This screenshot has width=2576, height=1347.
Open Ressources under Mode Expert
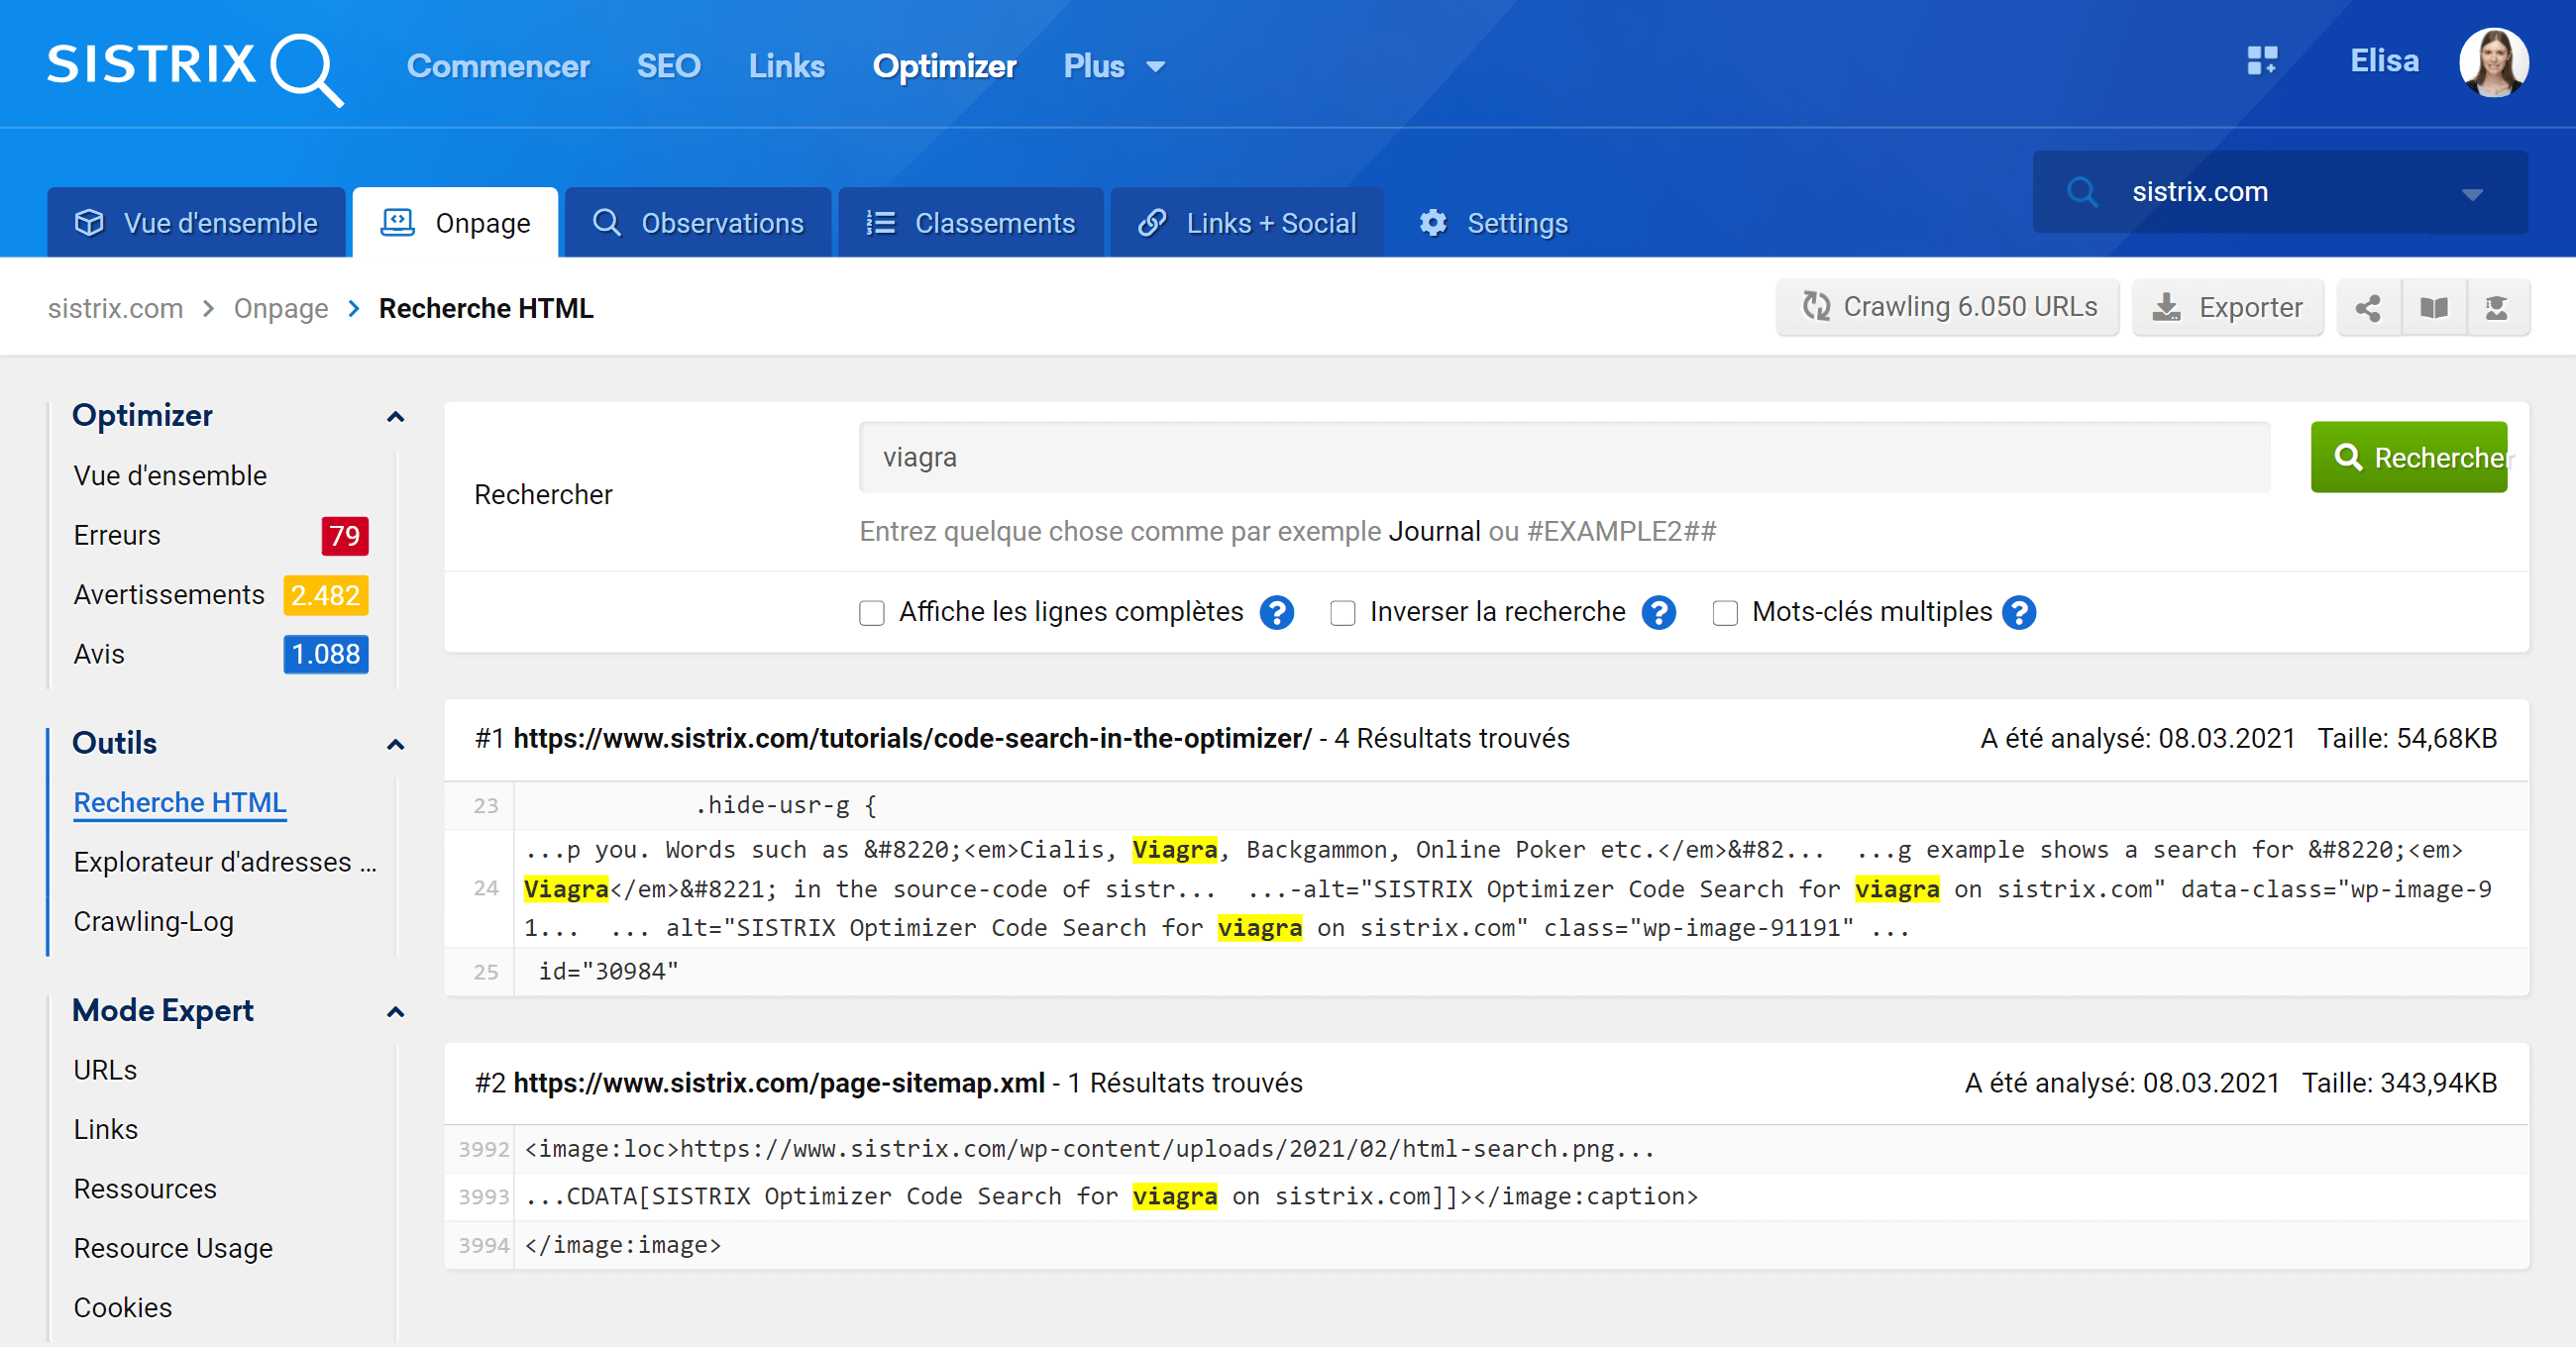click(x=145, y=1189)
